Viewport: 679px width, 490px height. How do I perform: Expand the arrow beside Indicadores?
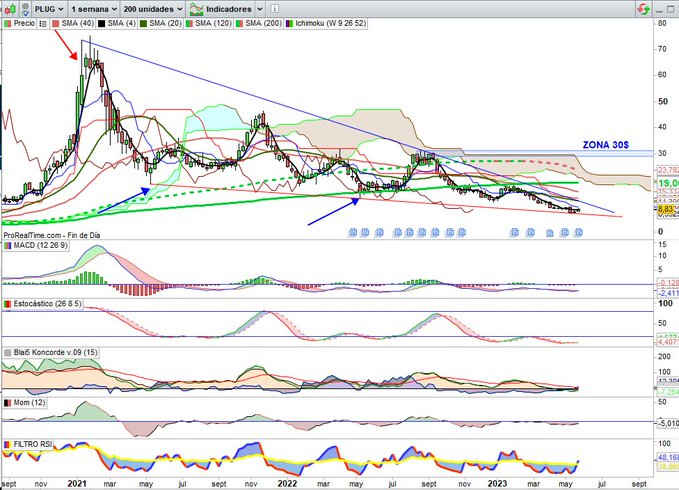[x=260, y=9]
